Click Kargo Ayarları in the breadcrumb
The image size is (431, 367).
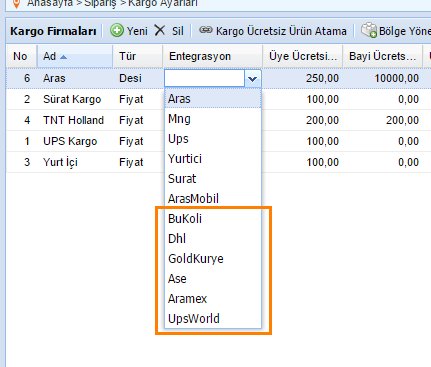pyautogui.click(x=163, y=3)
